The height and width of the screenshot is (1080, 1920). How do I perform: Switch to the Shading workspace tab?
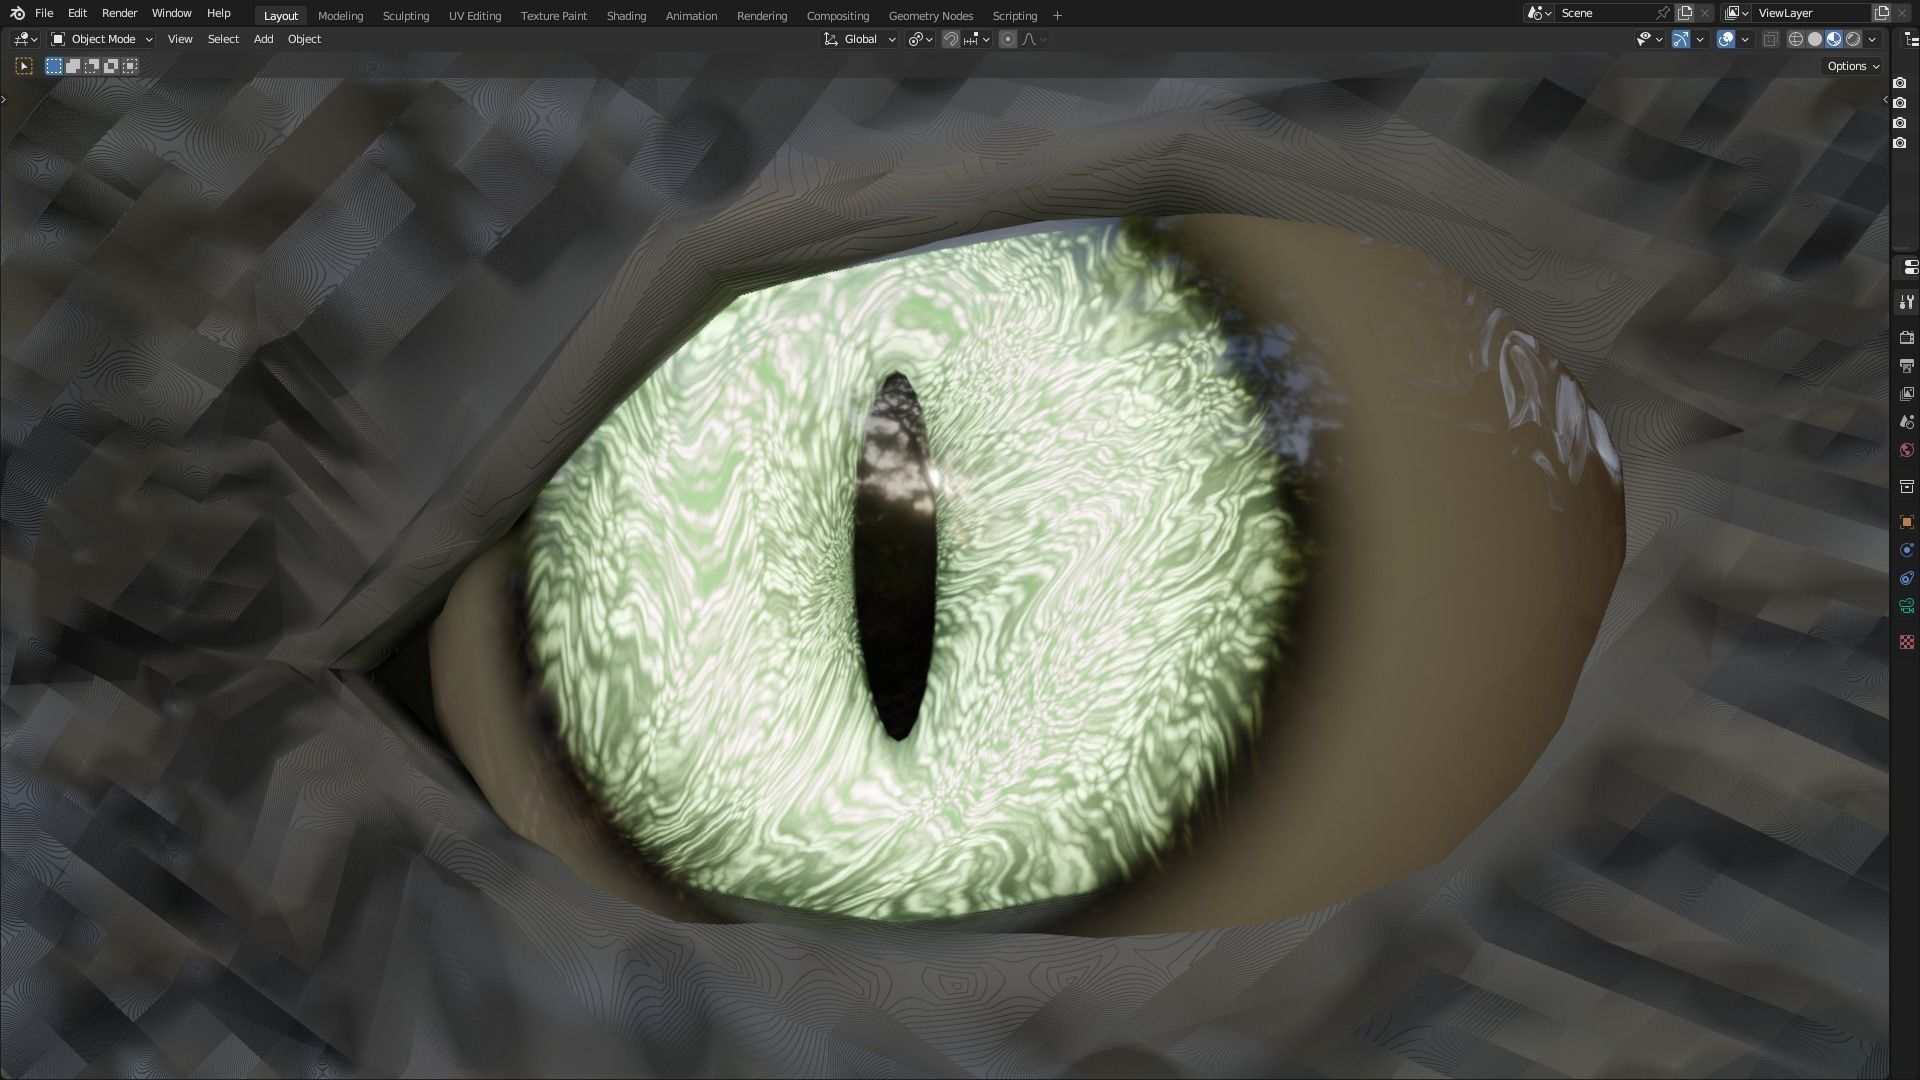[x=626, y=16]
